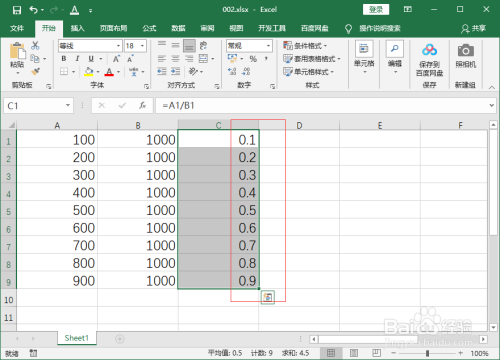Increase indent
The width and height of the screenshot is (500, 360).
175,71
